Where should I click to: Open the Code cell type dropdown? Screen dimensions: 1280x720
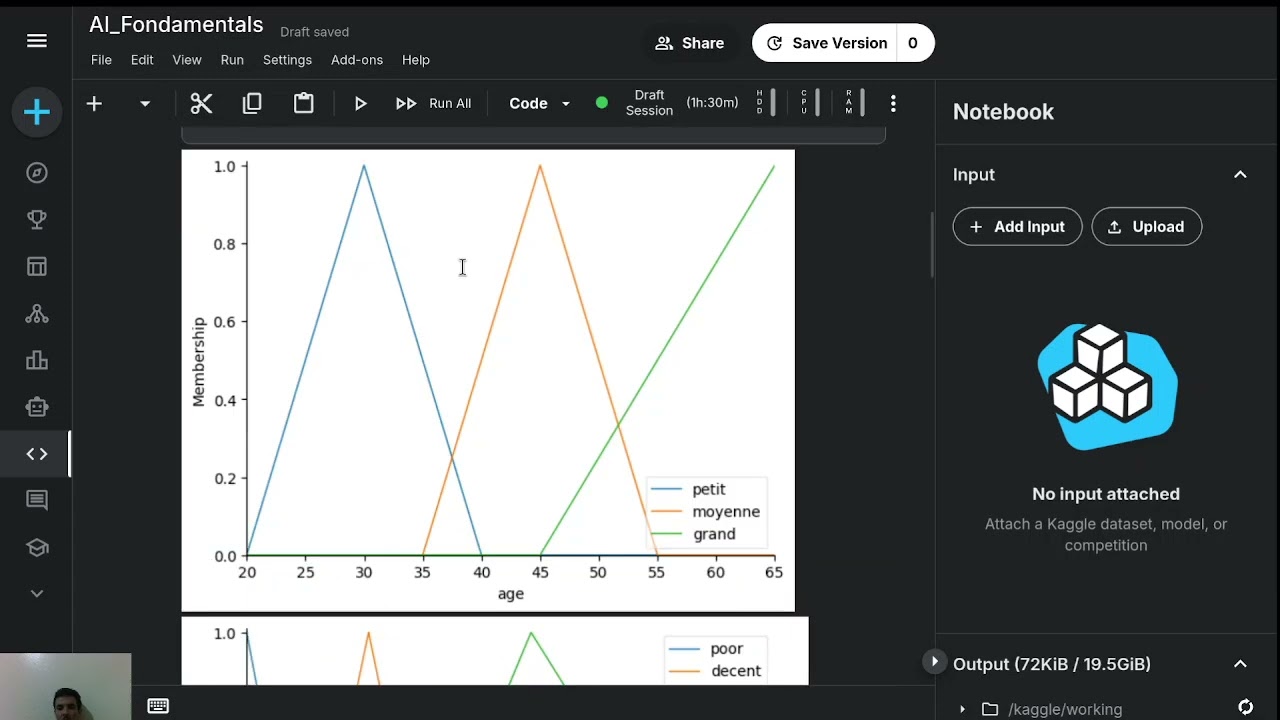tap(539, 103)
